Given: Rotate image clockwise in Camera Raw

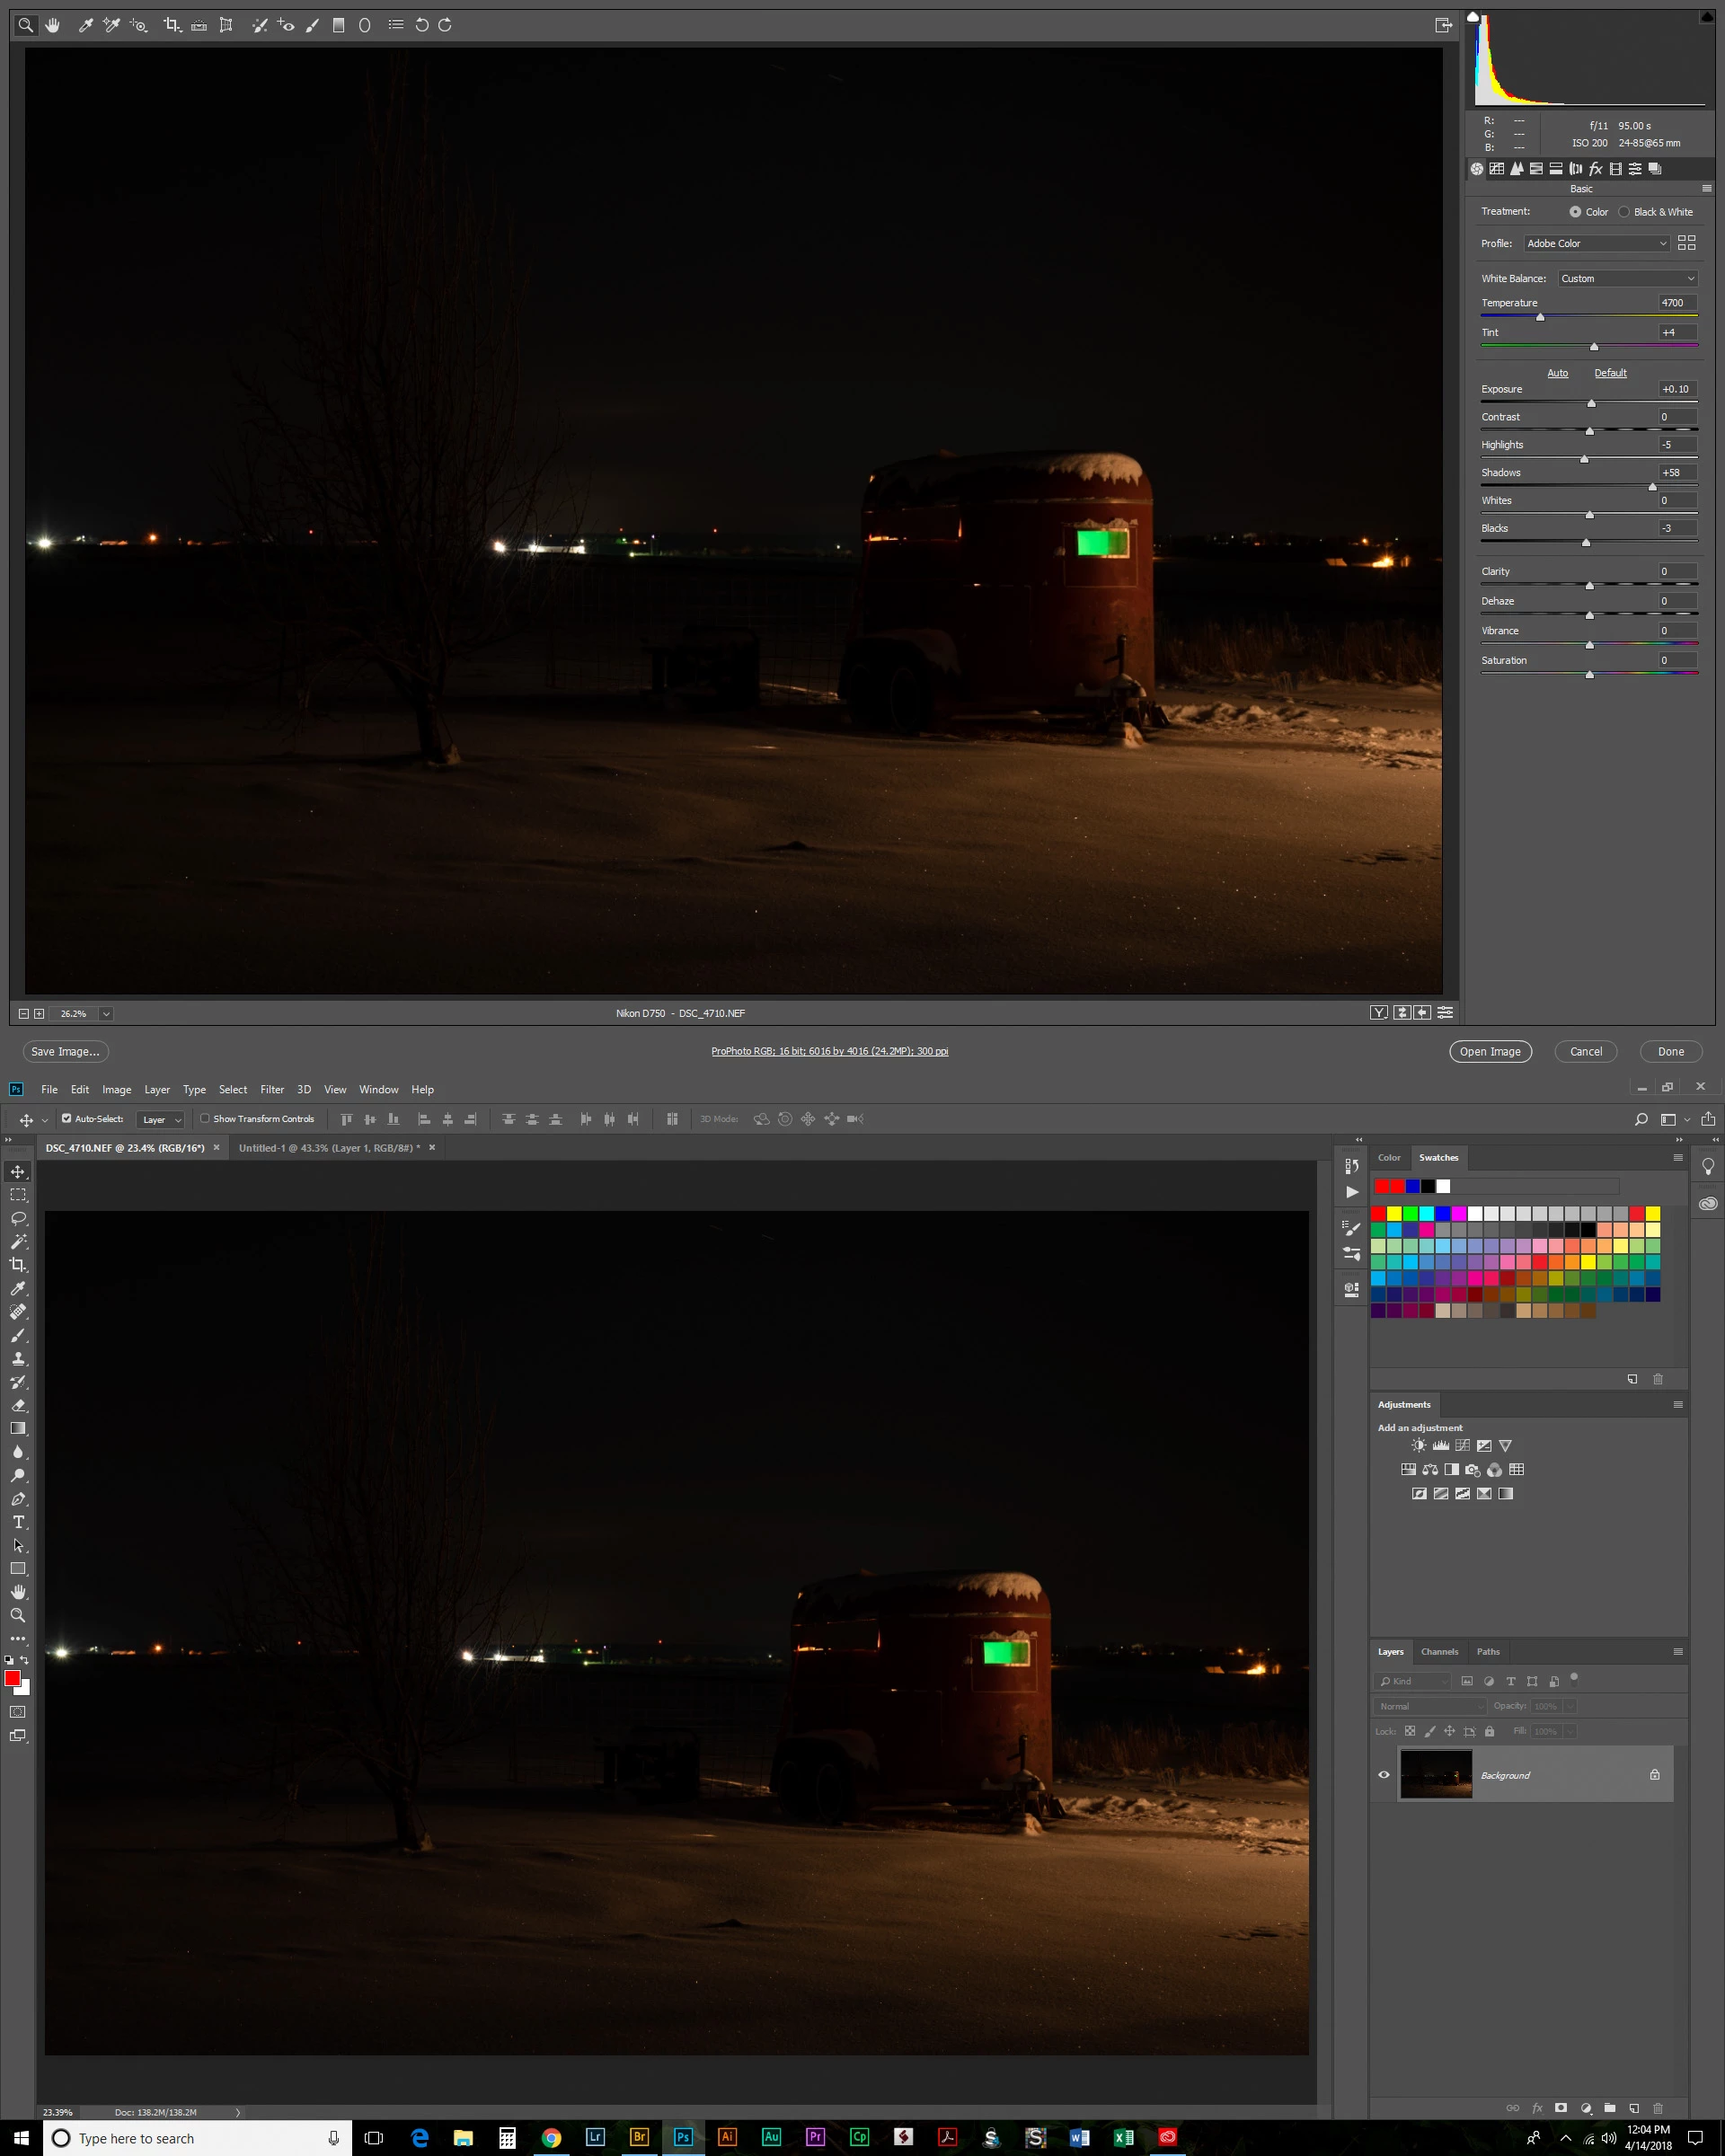Looking at the screenshot, I should tap(445, 25).
